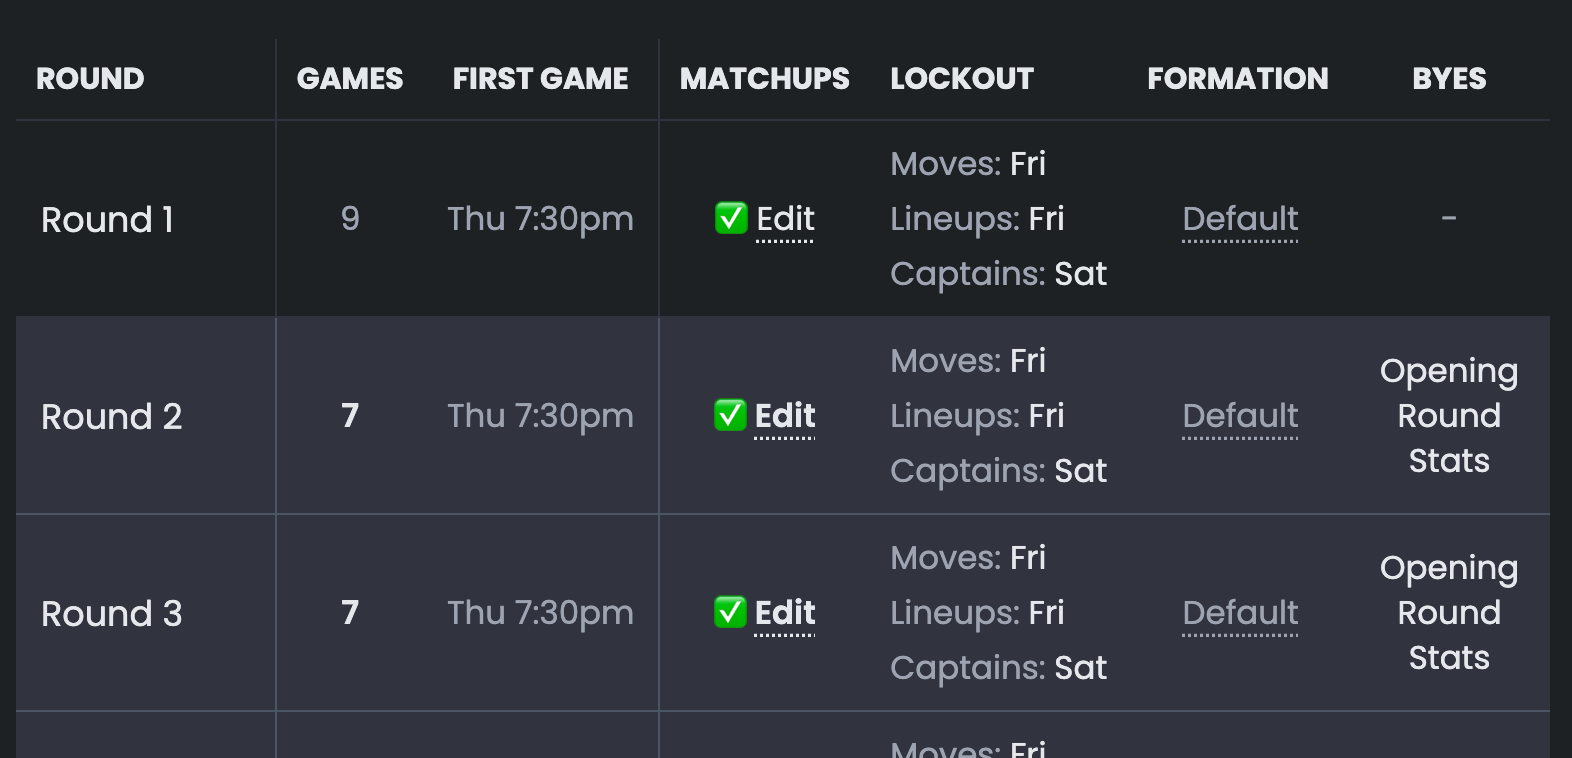This screenshot has height=758, width=1572.
Task: Open the Edit matchups link for Round 3
Action: pos(785,613)
